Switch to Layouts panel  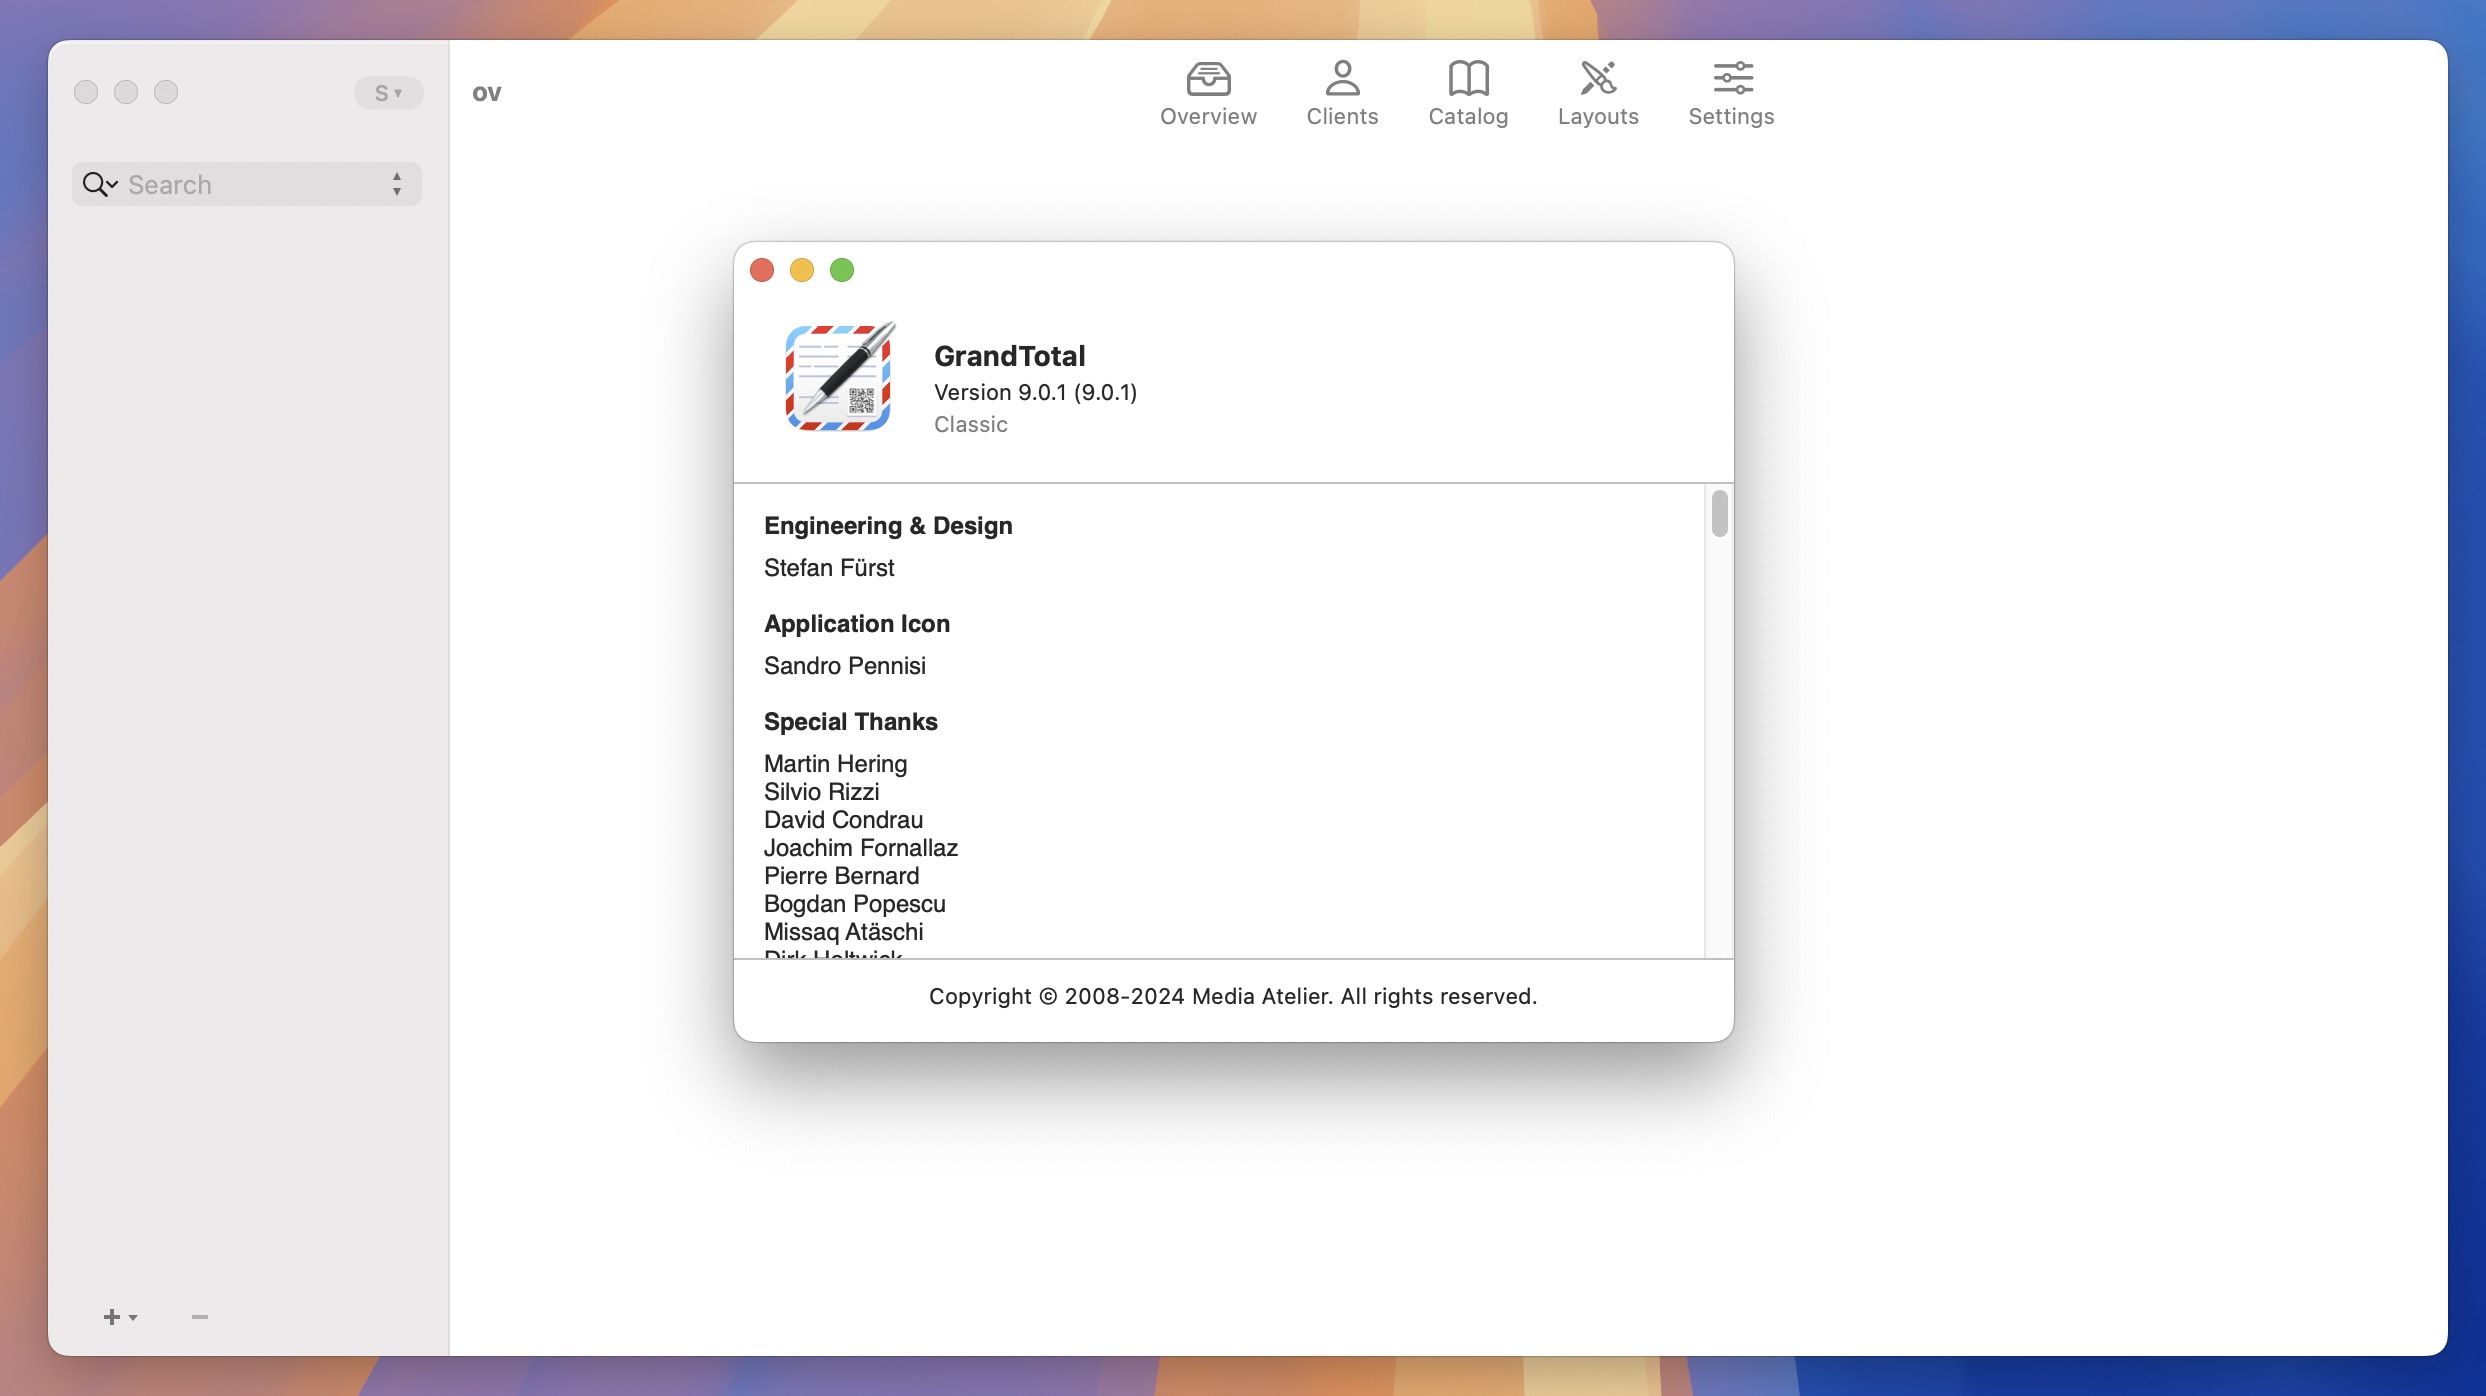tap(1598, 90)
